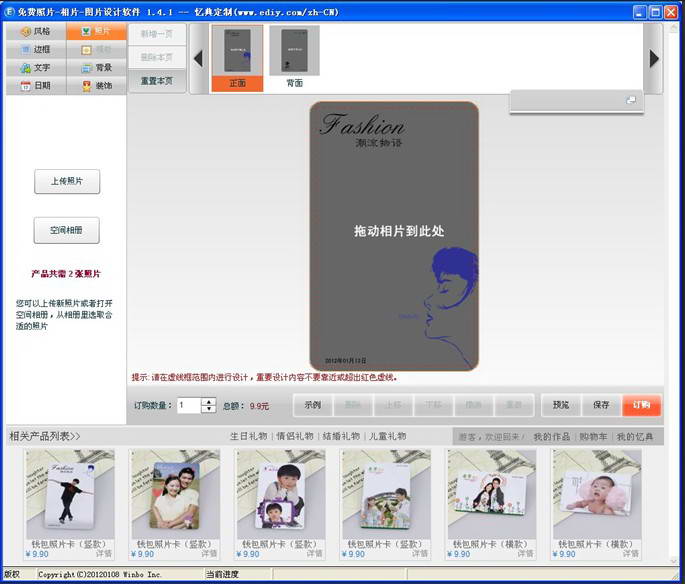
Task: Increase order quantity with the up arrow
Action: [209, 401]
